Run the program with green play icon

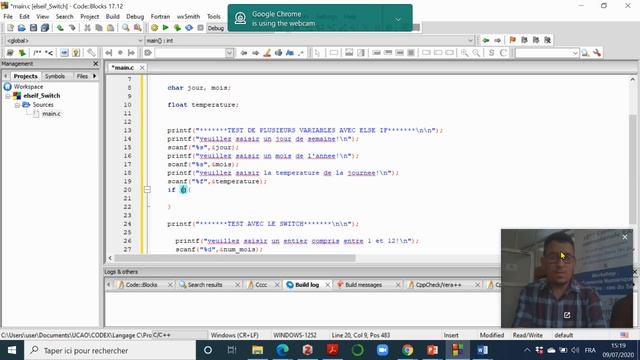165,28
